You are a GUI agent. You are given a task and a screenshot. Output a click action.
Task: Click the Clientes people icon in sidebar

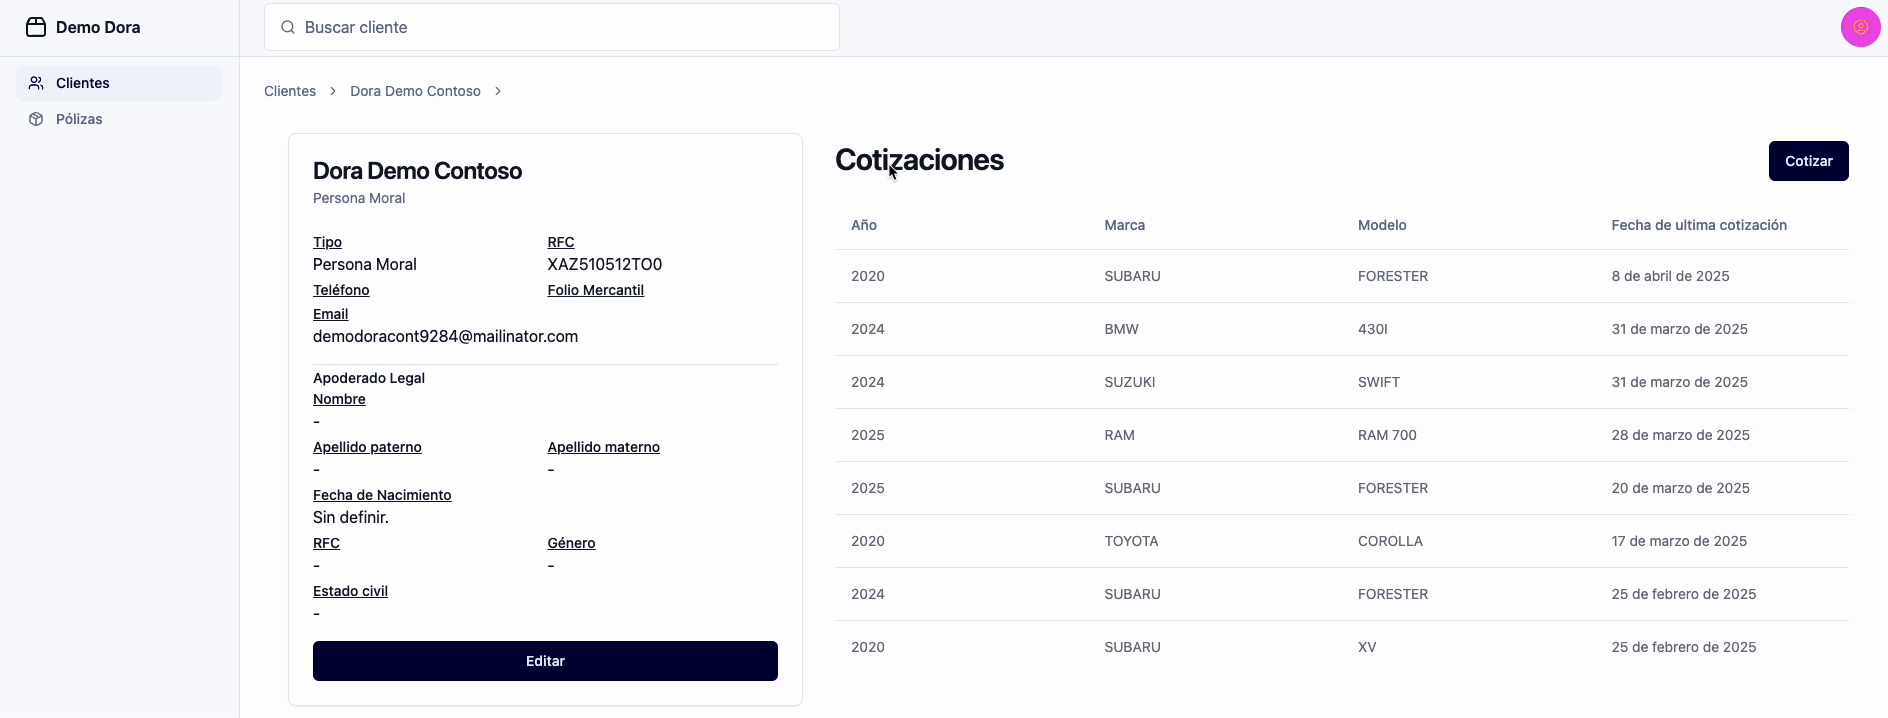(36, 83)
